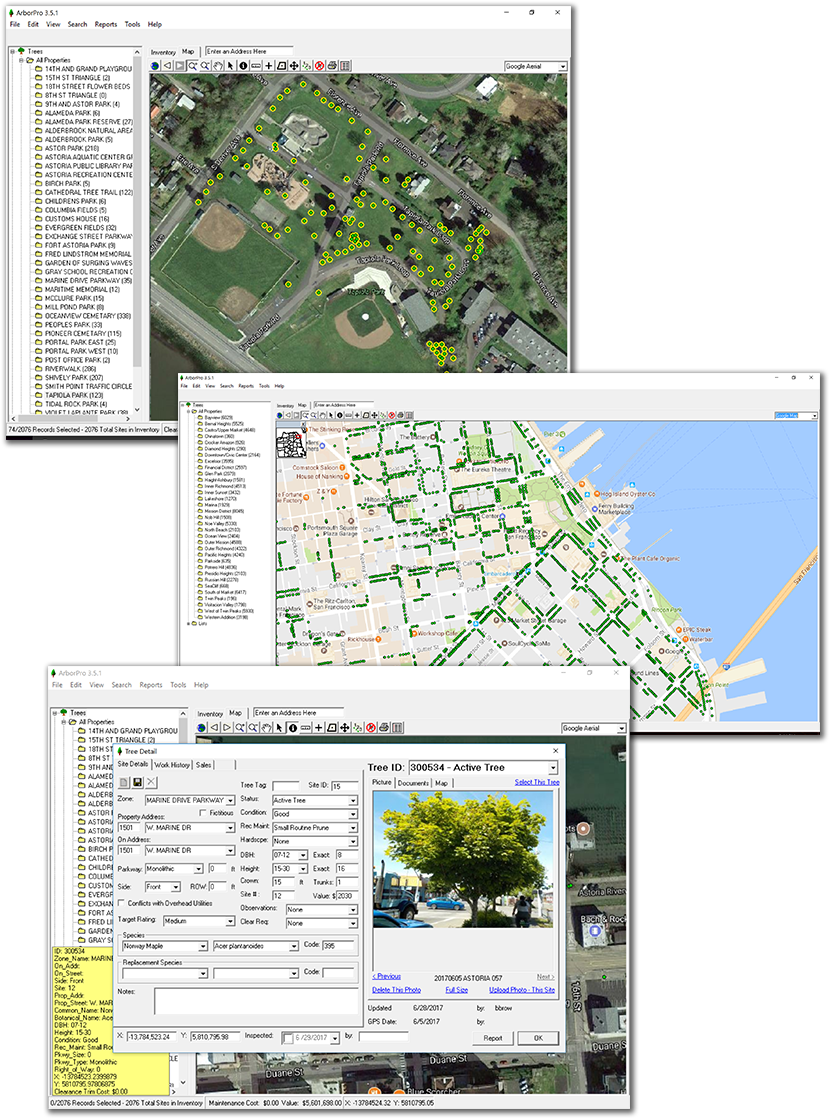Click the tree photo thumbnail in Tree Detail
This screenshot has width=829, height=1118.
(463, 859)
